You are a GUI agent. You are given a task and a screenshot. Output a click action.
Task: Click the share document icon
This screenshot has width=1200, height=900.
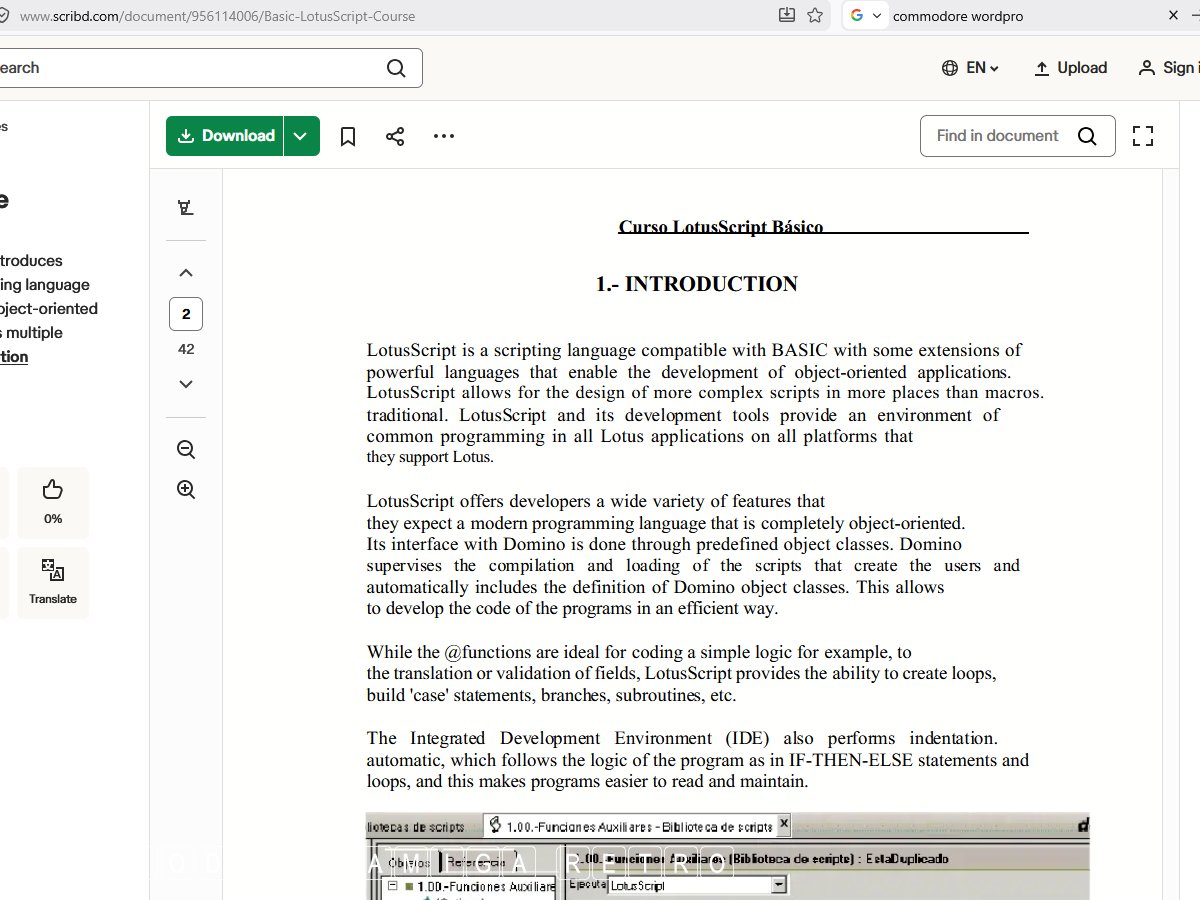point(395,136)
